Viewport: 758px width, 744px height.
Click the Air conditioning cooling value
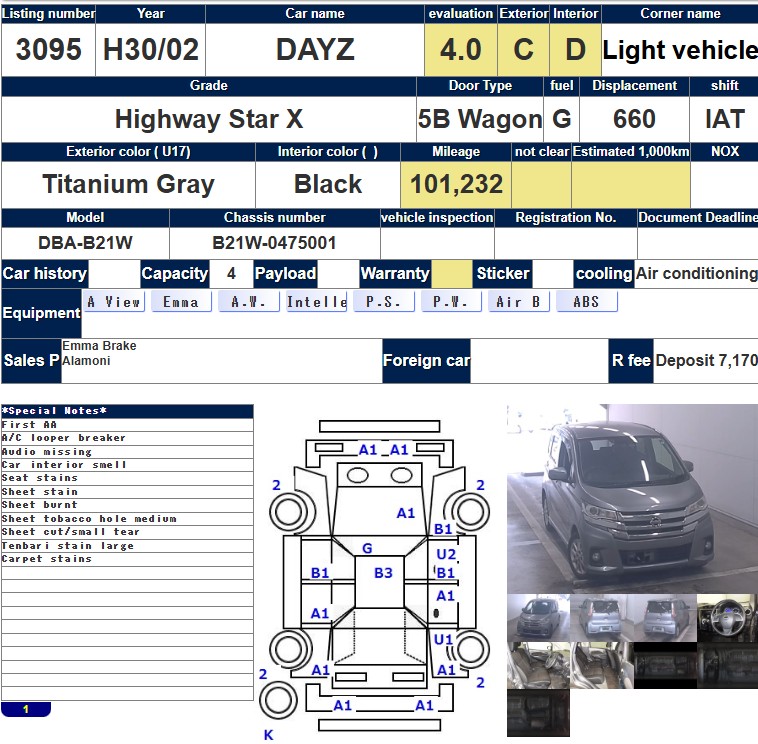(x=696, y=274)
